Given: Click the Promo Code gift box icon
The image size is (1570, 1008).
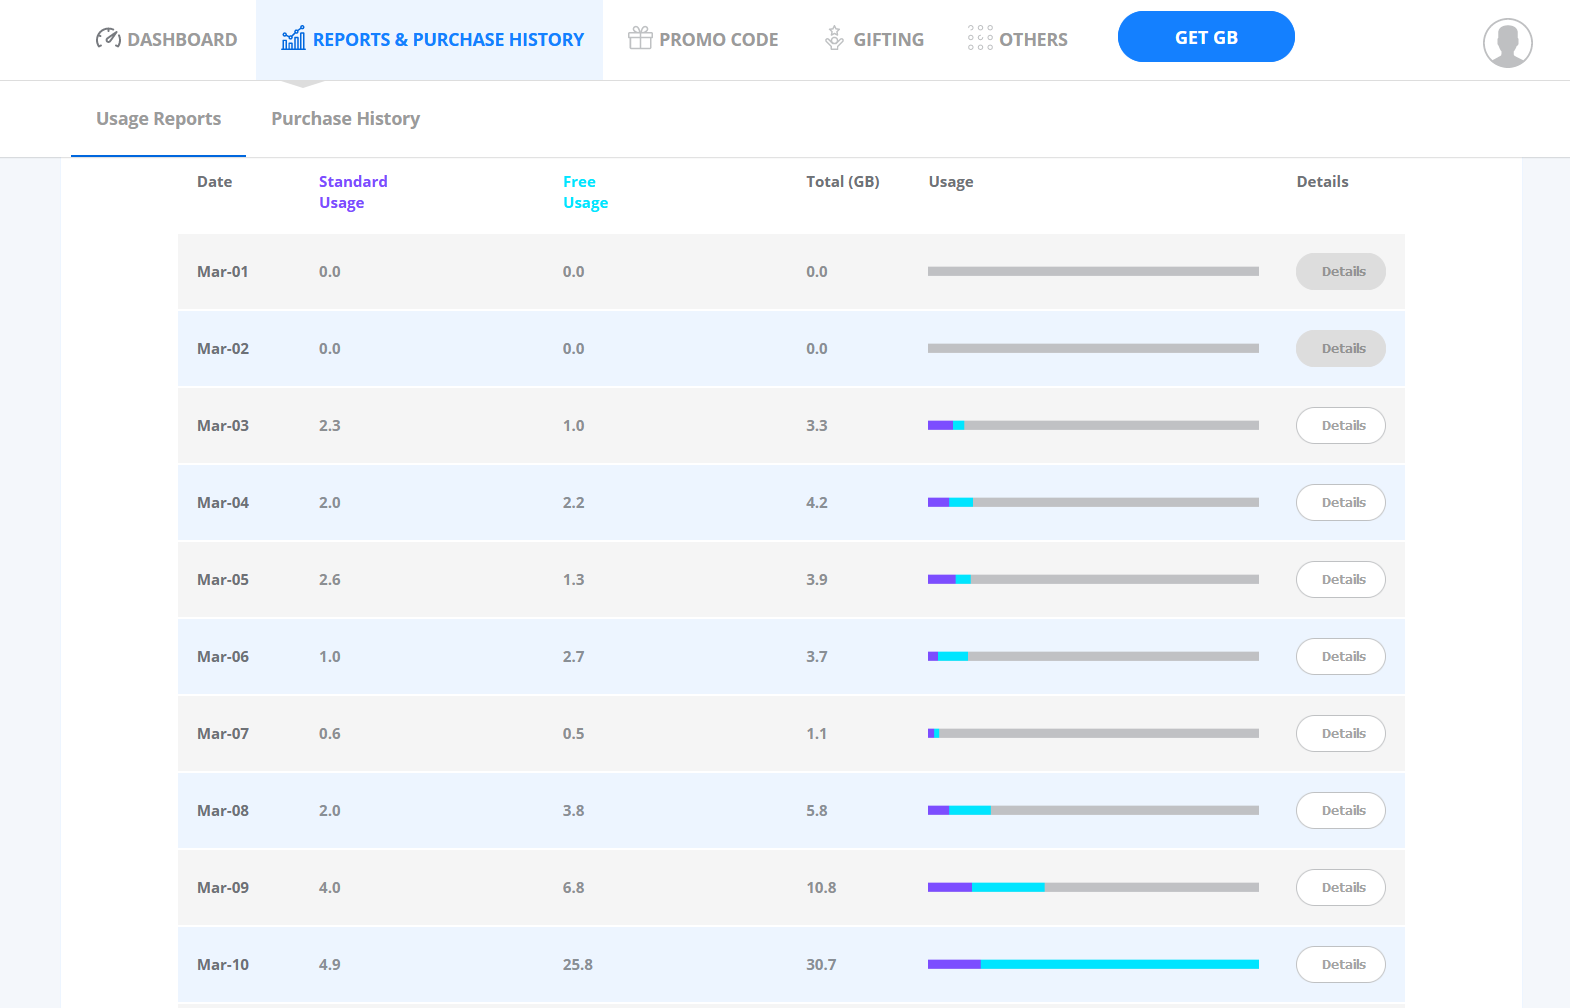Looking at the screenshot, I should 640,38.
